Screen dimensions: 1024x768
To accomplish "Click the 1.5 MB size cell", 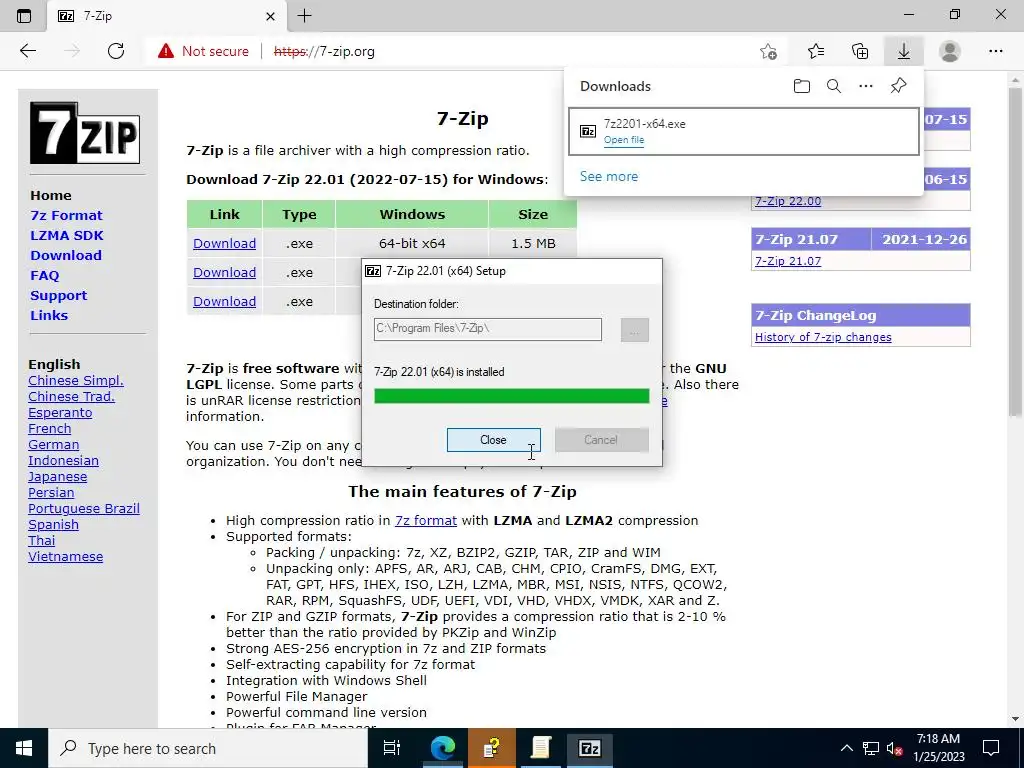I will (x=533, y=244).
